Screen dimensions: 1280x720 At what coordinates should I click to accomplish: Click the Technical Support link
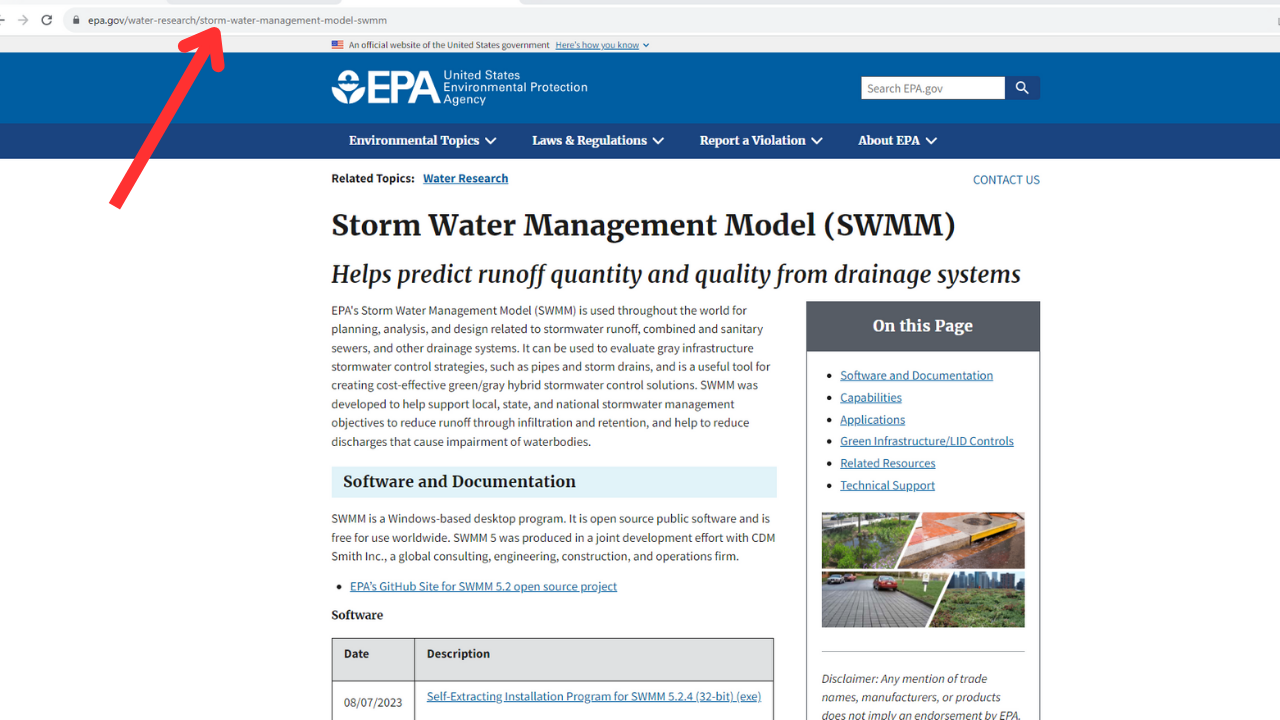point(887,485)
